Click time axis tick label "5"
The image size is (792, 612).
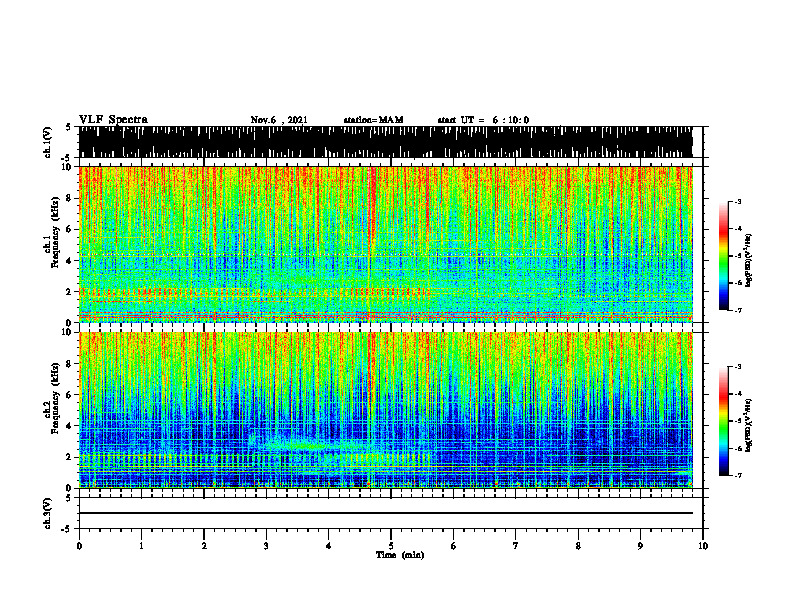(391, 546)
